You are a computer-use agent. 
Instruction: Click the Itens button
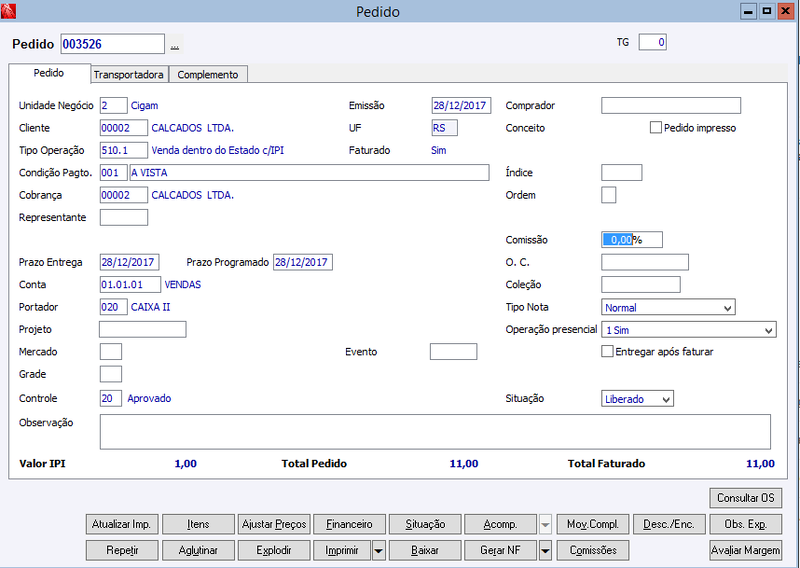tap(198, 524)
